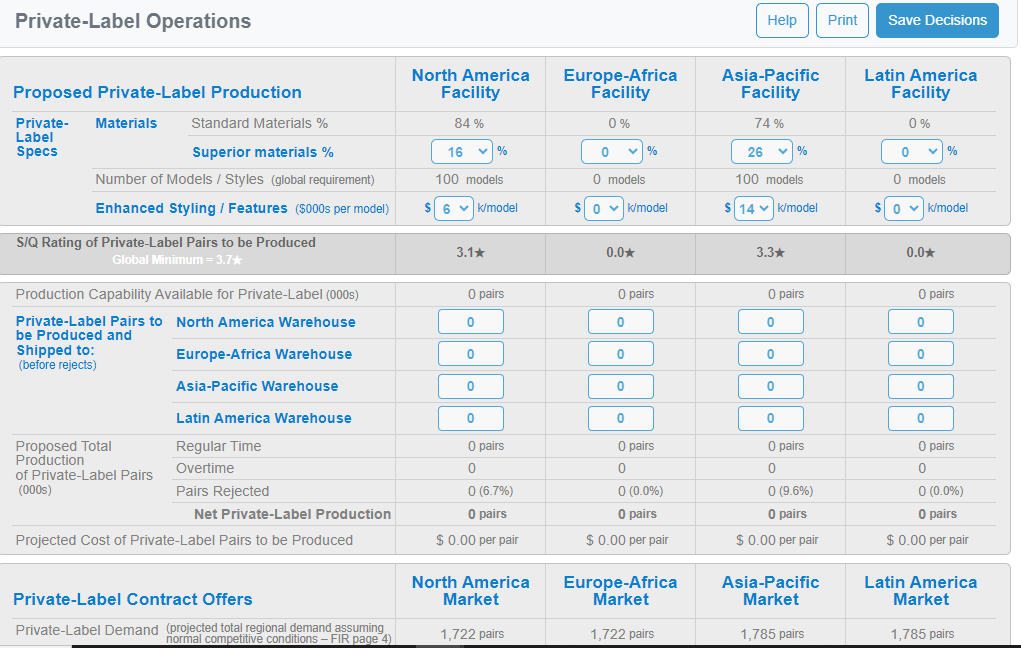
Task: Open the Superior materials dropdown for North America Facility
Action: click(x=461, y=151)
